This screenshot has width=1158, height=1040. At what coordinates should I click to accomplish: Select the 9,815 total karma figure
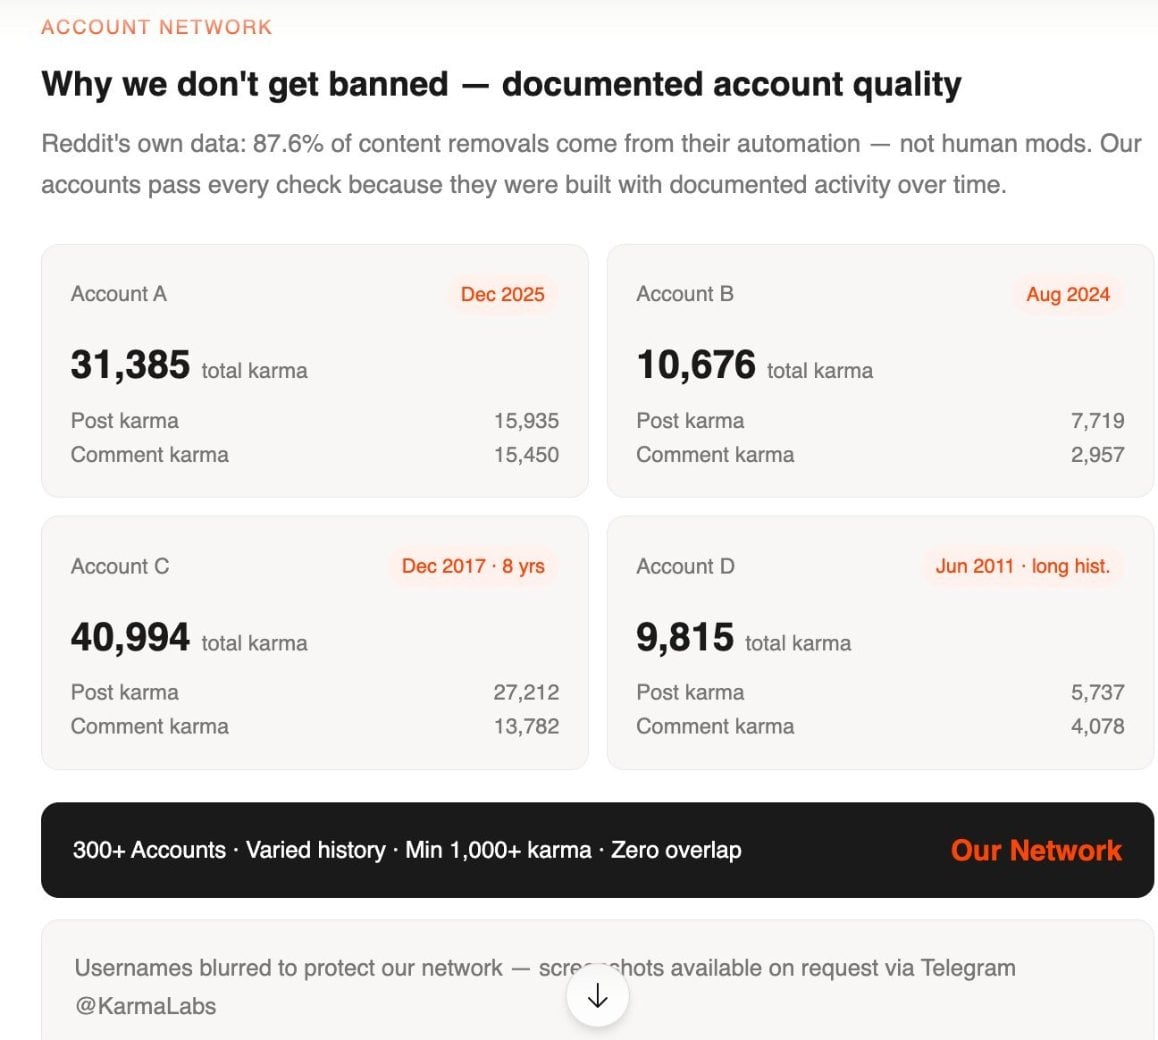[685, 637]
